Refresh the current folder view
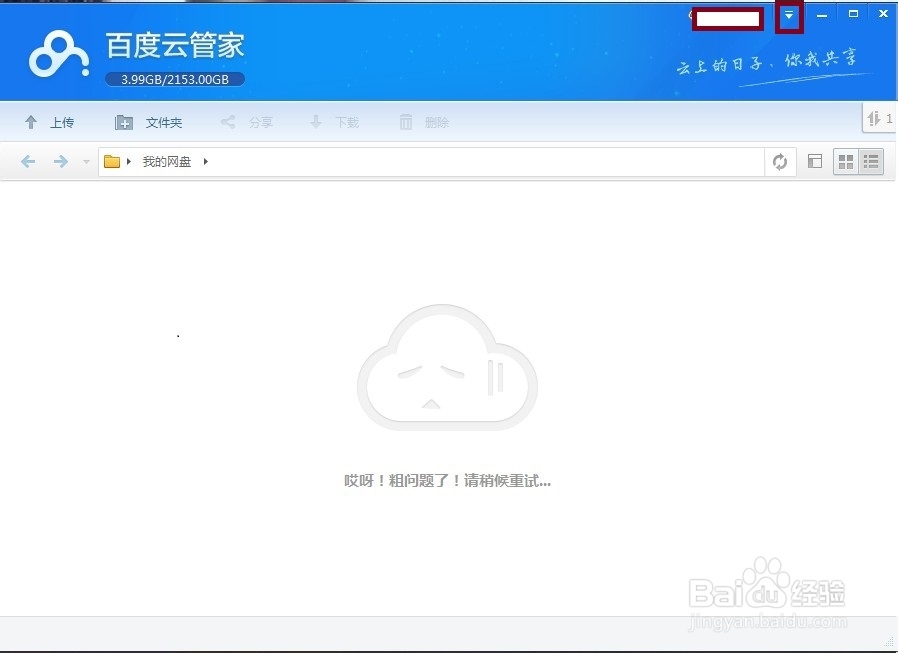 (780, 161)
